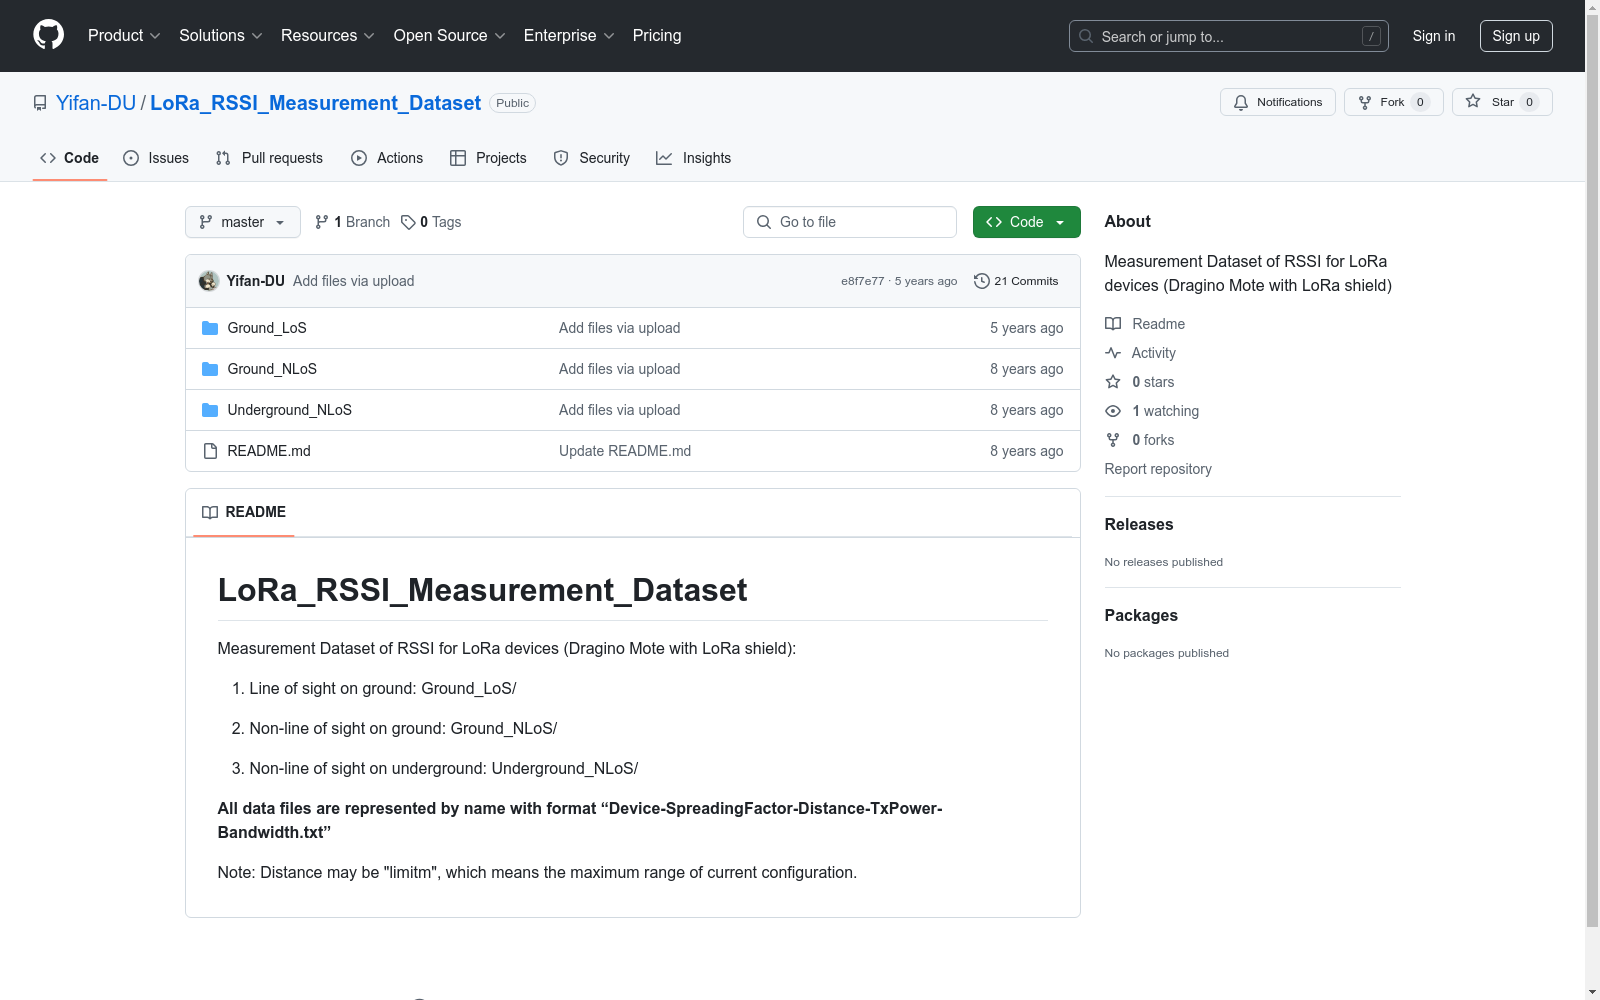The image size is (1600, 1000).
Task: Click the Insights graph icon
Action: click(664, 157)
